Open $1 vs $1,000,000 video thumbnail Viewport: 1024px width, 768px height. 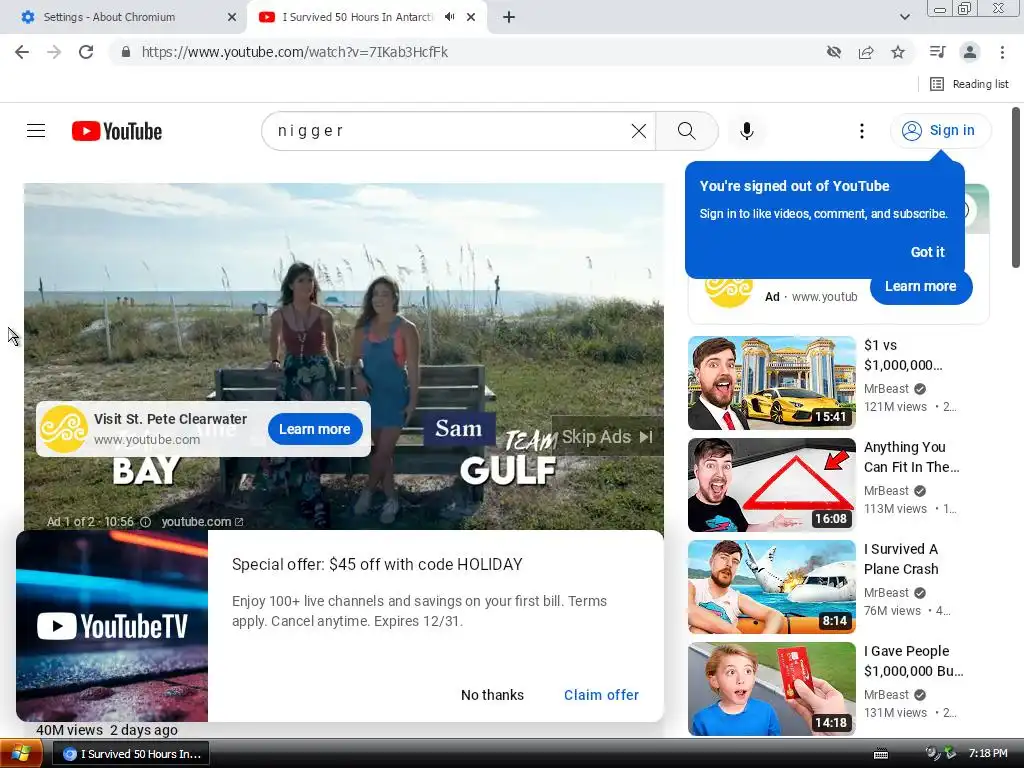[772, 383]
